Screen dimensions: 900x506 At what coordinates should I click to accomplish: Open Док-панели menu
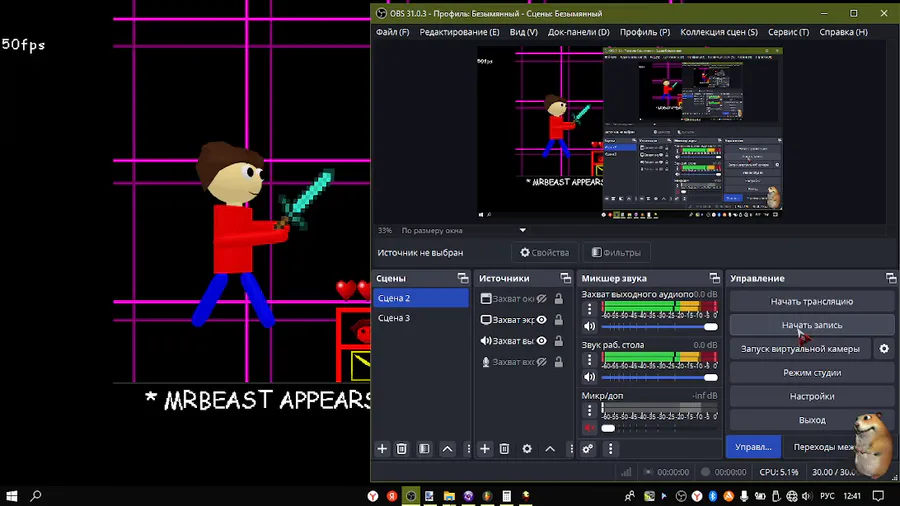579,32
